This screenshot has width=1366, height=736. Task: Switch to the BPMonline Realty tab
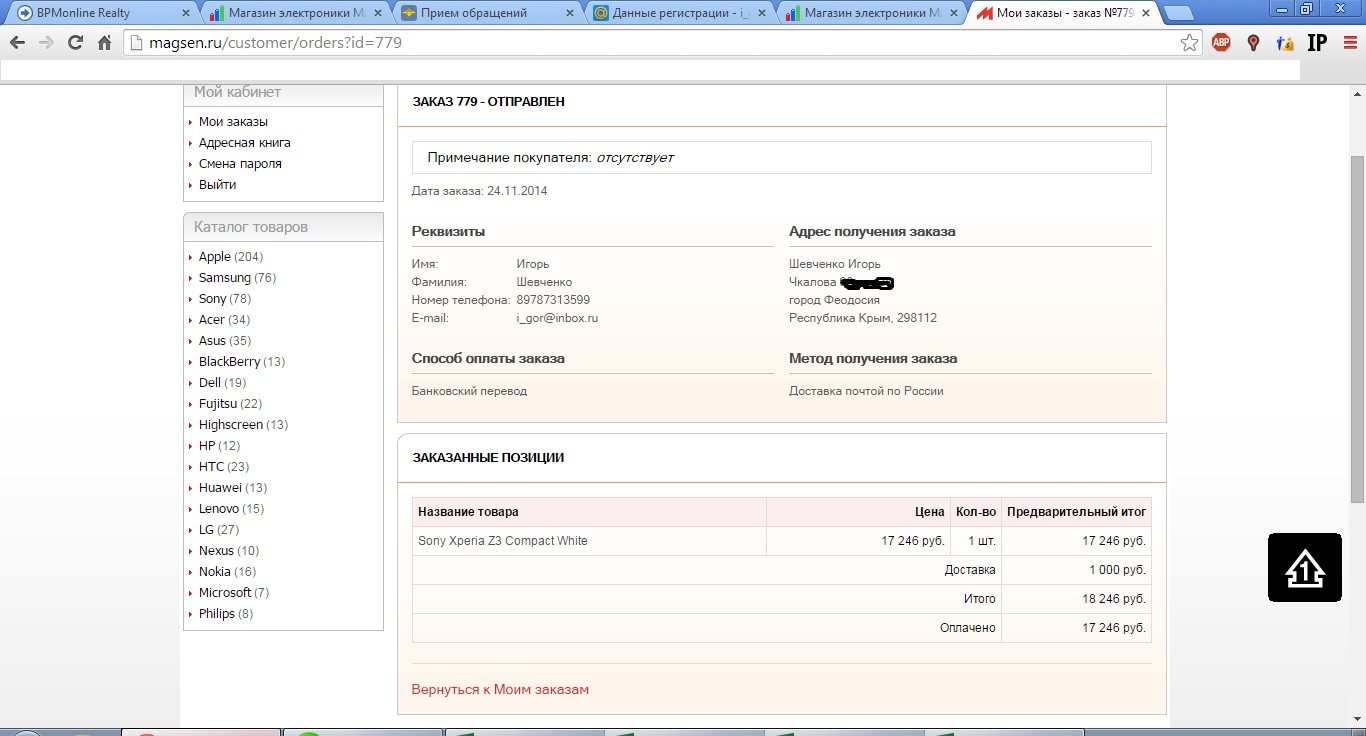(98, 13)
